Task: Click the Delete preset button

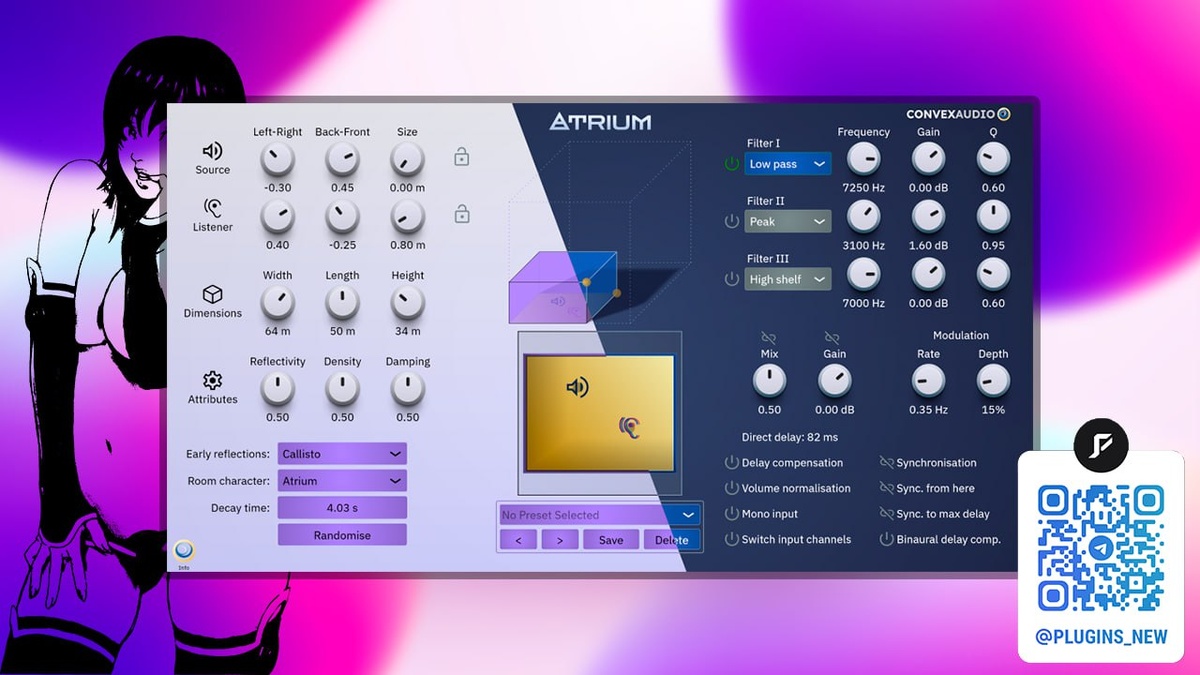Action: [x=672, y=540]
